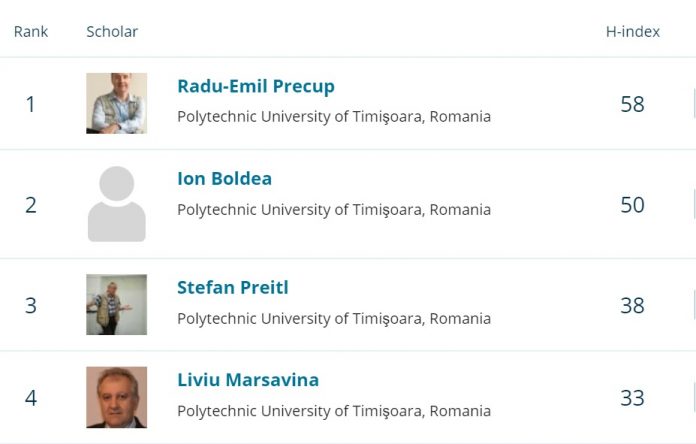Click the university affiliation under Radu-Emil Precup
The height and width of the screenshot is (444, 696).
[x=333, y=116]
